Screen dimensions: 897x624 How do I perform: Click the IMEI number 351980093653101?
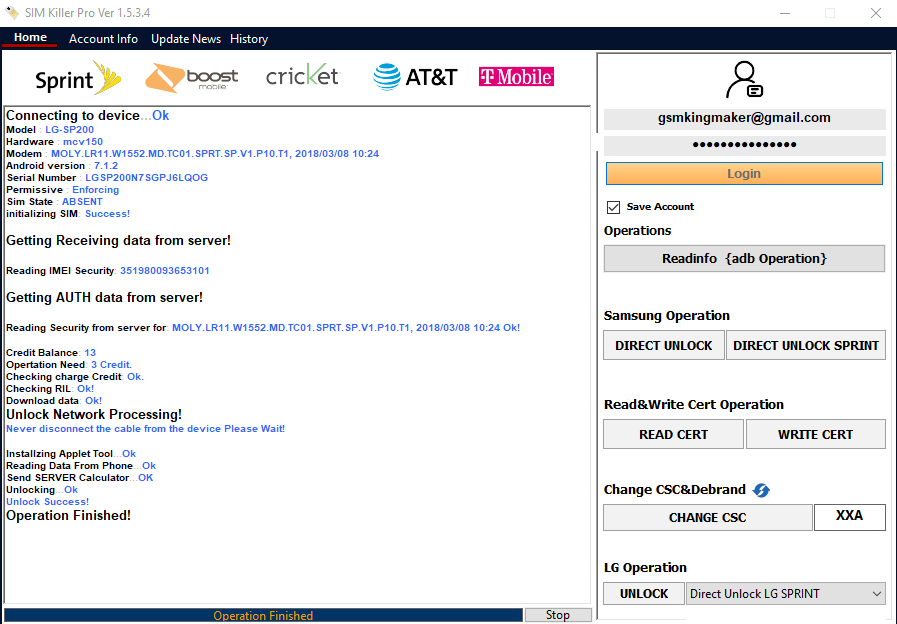click(165, 271)
